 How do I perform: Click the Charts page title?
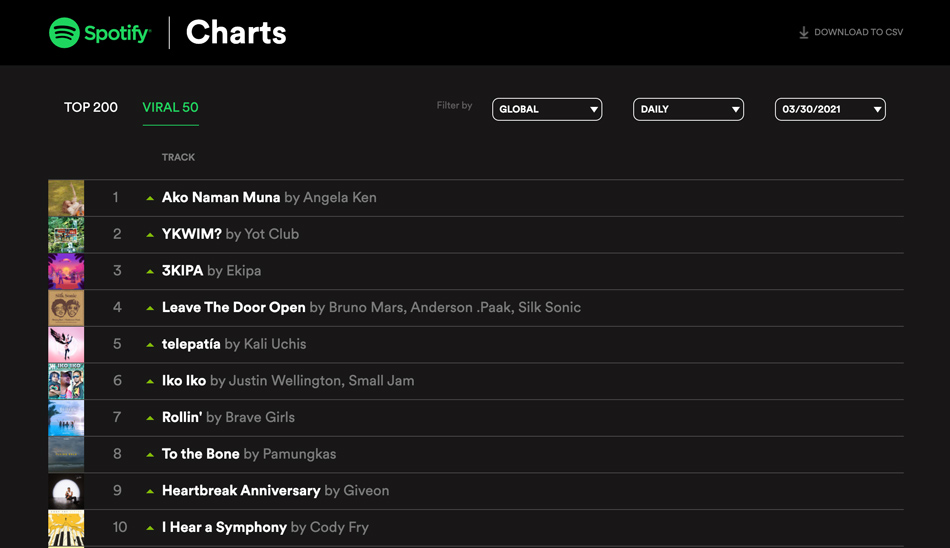tap(236, 32)
